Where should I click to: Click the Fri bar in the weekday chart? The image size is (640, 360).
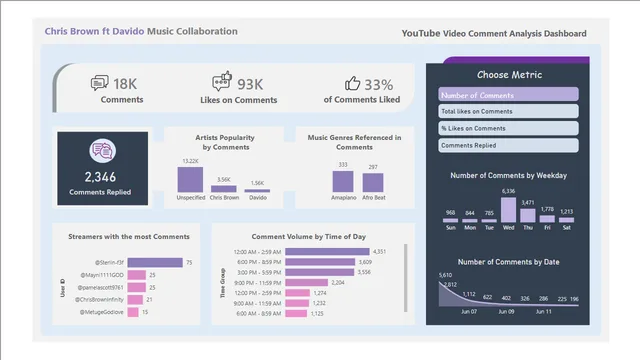tap(547, 219)
